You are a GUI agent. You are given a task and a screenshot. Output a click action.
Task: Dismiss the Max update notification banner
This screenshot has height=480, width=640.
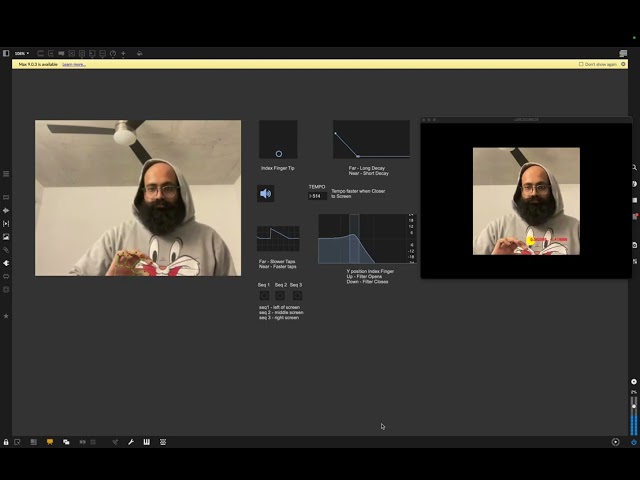tap(623, 64)
